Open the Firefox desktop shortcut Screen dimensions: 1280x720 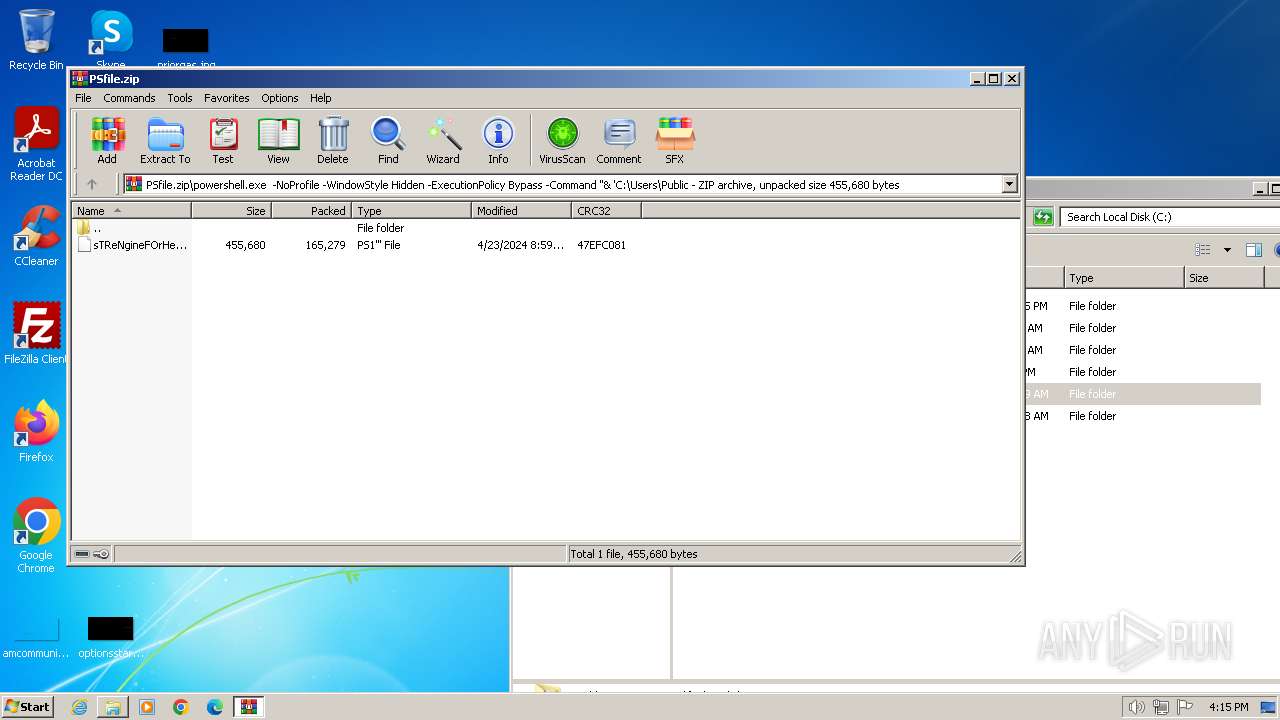tap(36, 431)
